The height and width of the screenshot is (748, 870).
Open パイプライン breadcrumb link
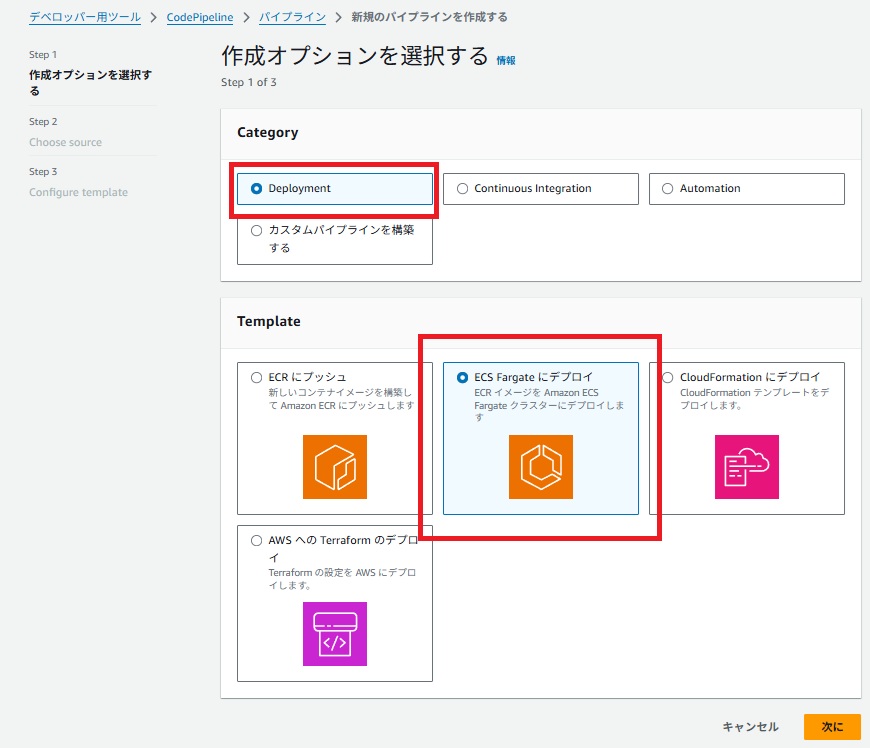click(292, 17)
